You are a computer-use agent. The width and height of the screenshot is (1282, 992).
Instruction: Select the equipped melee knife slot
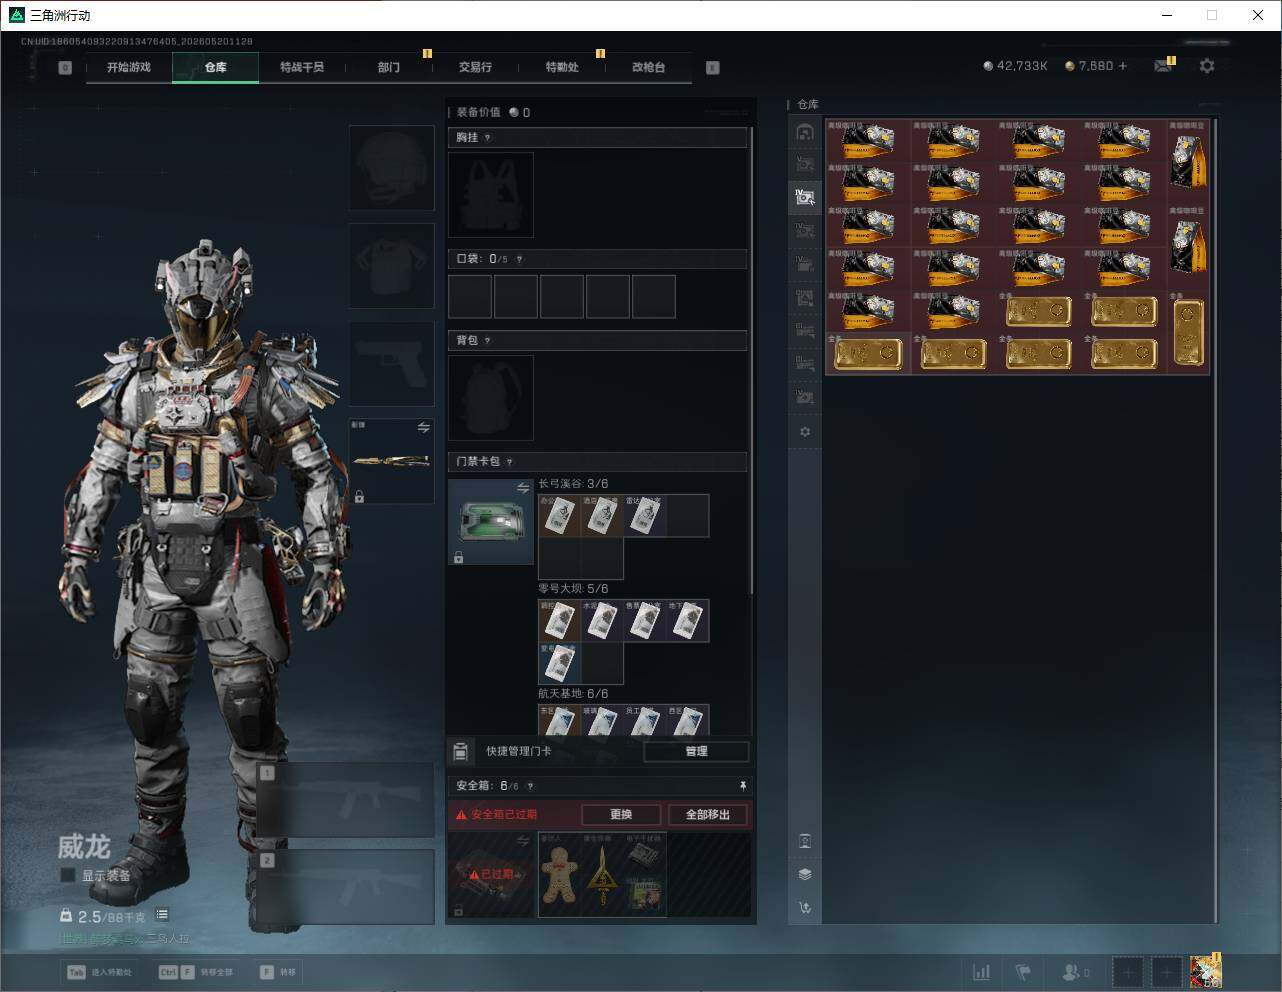[391, 461]
